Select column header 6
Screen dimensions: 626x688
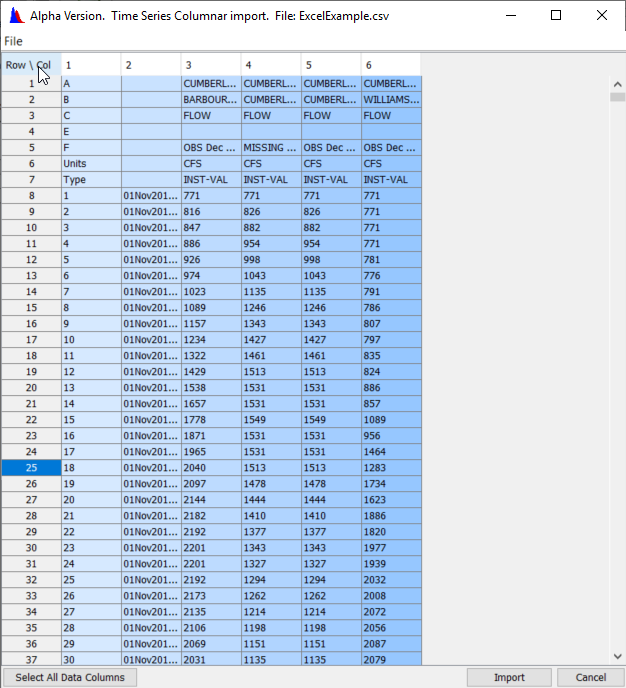coord(390,65)
